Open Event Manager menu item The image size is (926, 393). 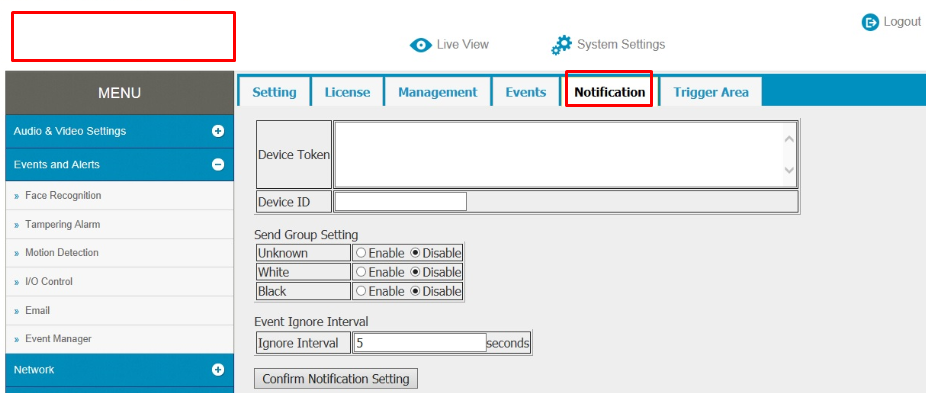pos(58,339)
